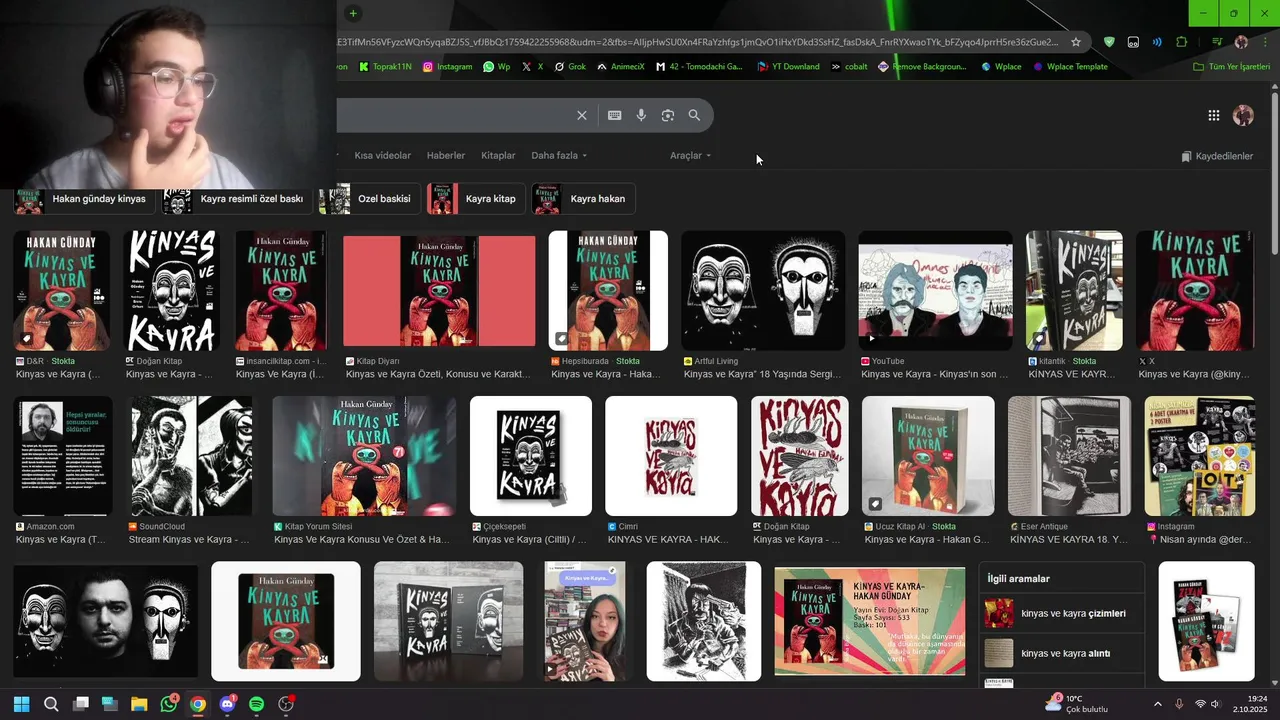Image resolution: width=1280 pixels, height=720 pixels.
Task: Switch to the Kısa videolar tab
Action: point(382,156)
